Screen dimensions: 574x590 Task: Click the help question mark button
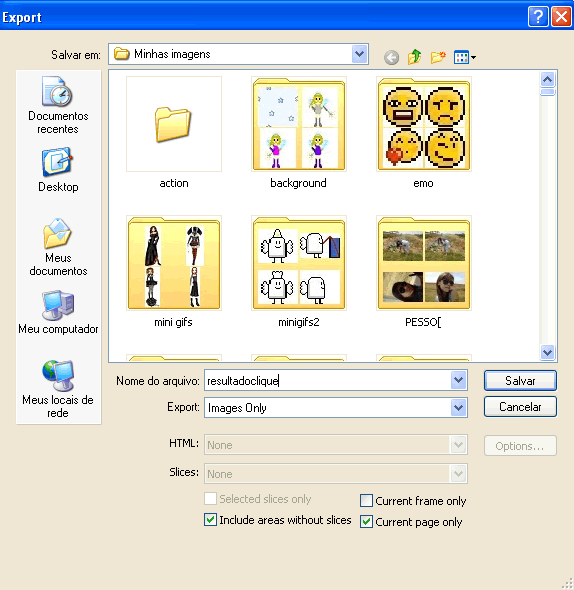(x=538, y=17)
